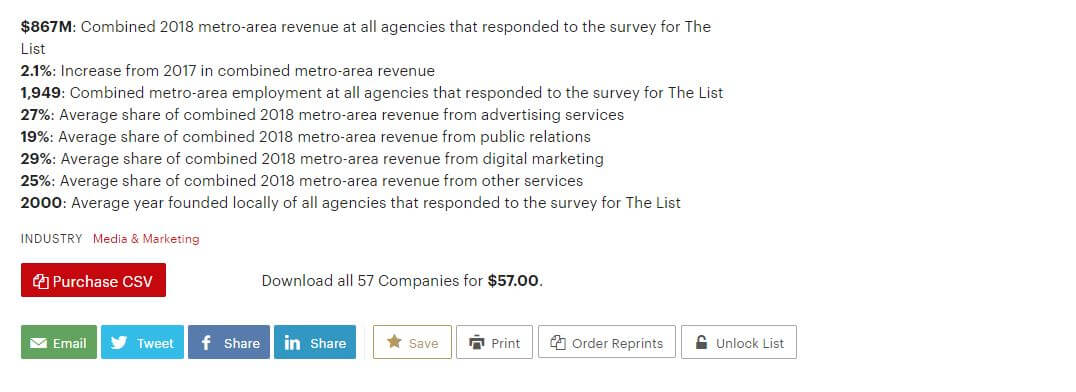Print the page via Print label
The width and height of the screenshot is (1076, 392).
click(506, 343)
